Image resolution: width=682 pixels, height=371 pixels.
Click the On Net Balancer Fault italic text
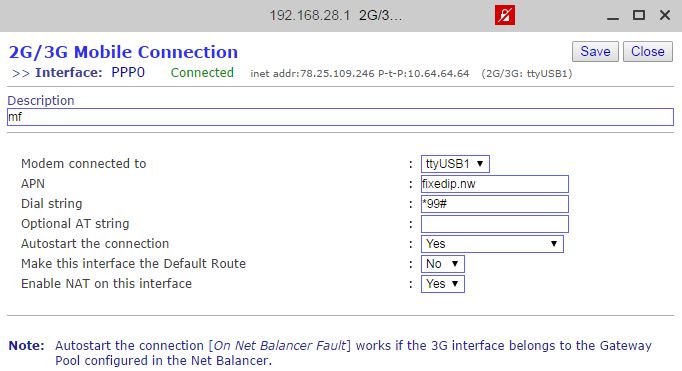pos(280,346)
